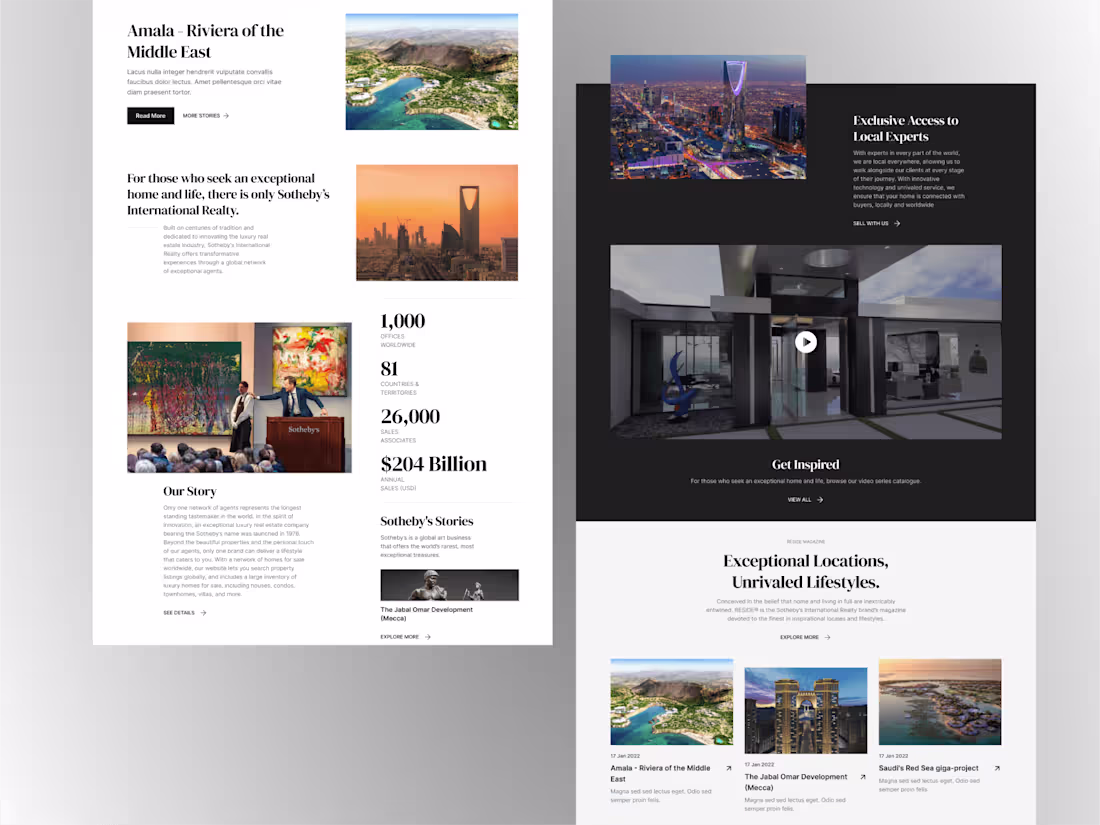Open "Saudi's Red Sea giga-project" title

point(928,768)
